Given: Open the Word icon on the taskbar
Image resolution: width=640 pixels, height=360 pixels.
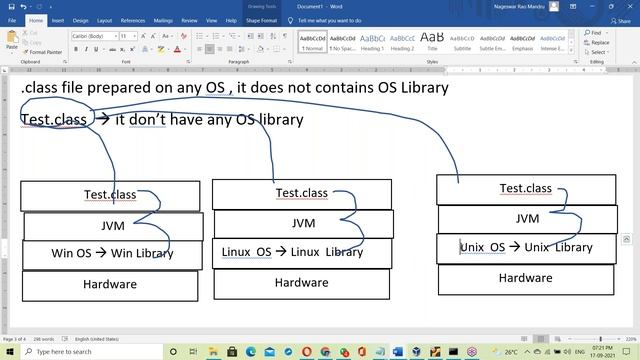Looking at the screenshot, I should (398, 351).
